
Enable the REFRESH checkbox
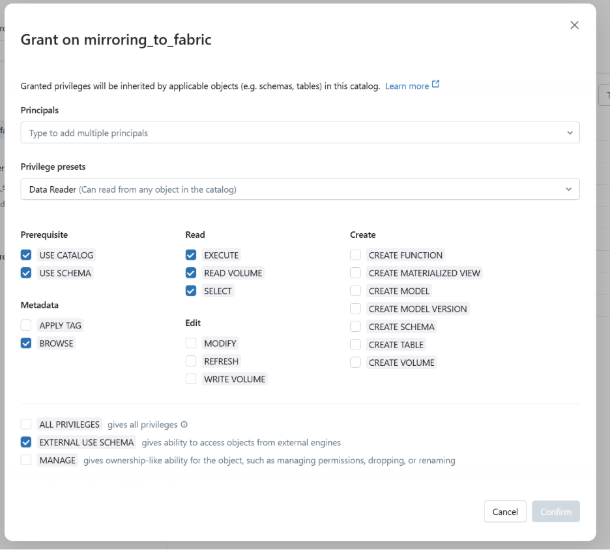pyautogui.click(x=191, y=361)
